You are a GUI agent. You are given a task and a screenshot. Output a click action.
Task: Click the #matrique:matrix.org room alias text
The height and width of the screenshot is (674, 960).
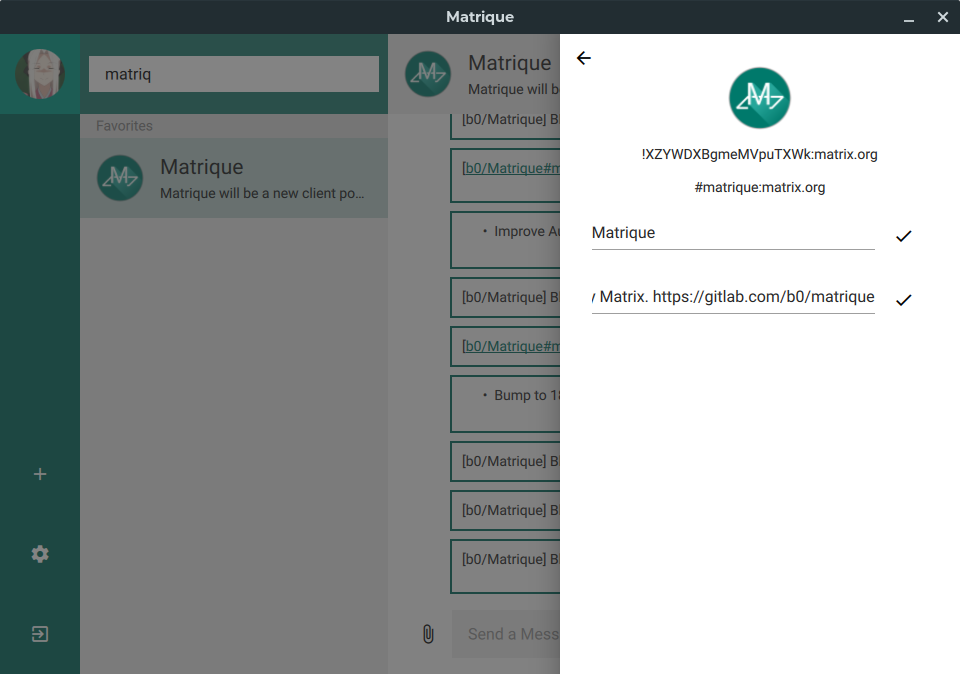coord(759,187)
